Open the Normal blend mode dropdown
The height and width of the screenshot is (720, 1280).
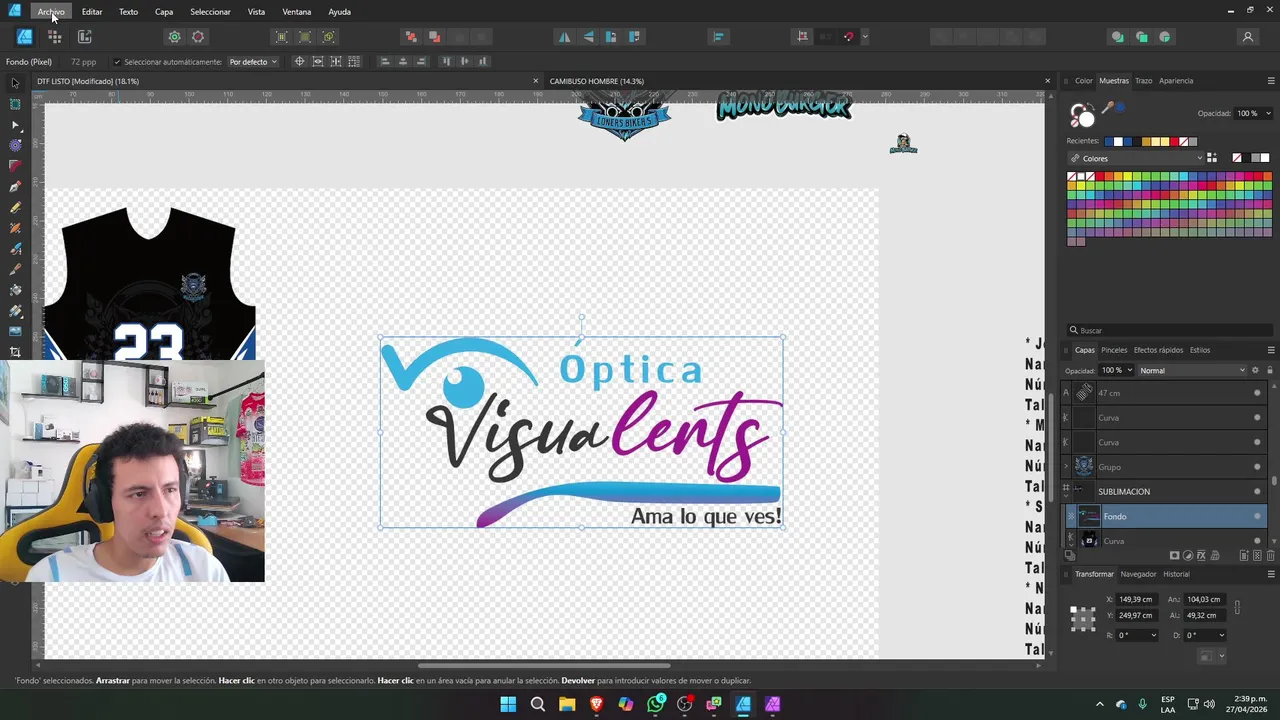point(1193,370)
